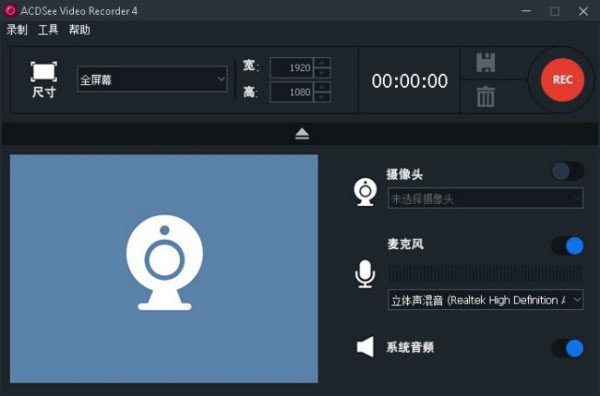Enable the 摄像头 camera toggle
The width and height of the screenshot is (600, 396).
[x=567, y=171]
